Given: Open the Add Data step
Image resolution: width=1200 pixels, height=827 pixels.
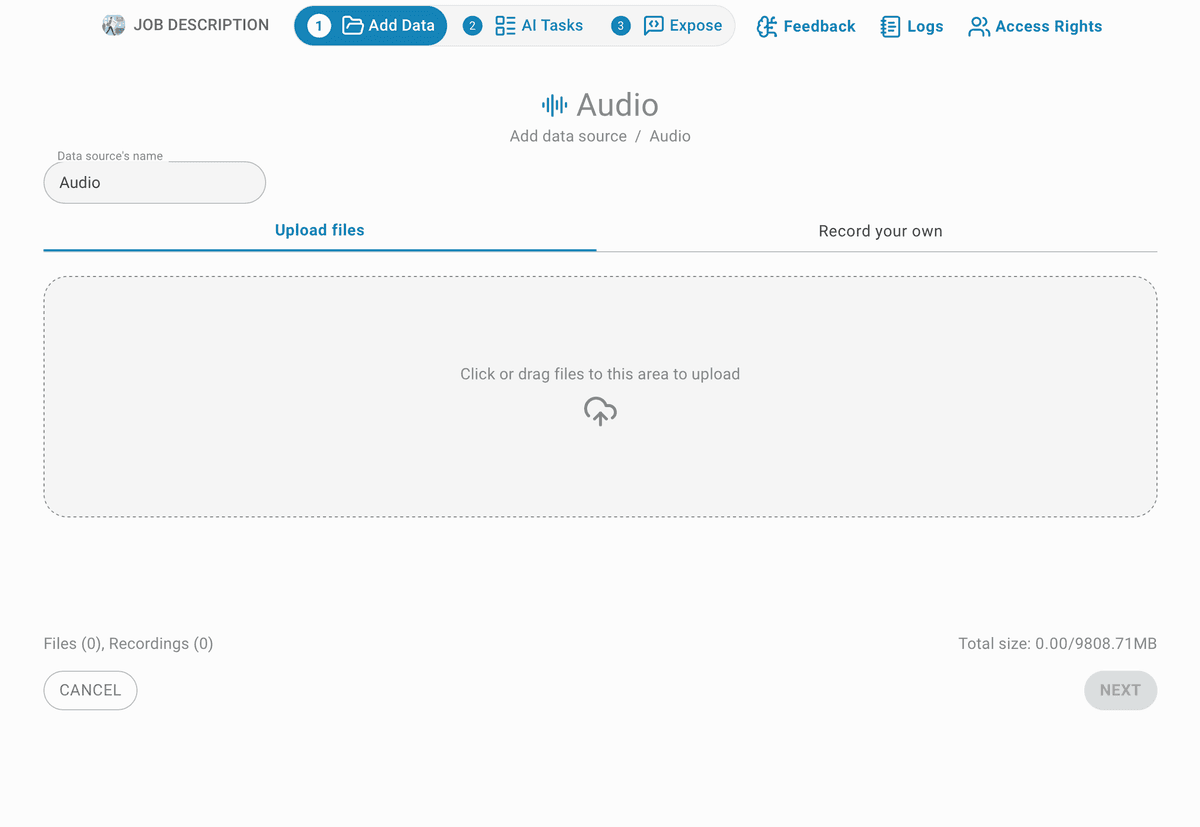Looking at the screenshot, I should click(371, 26).
